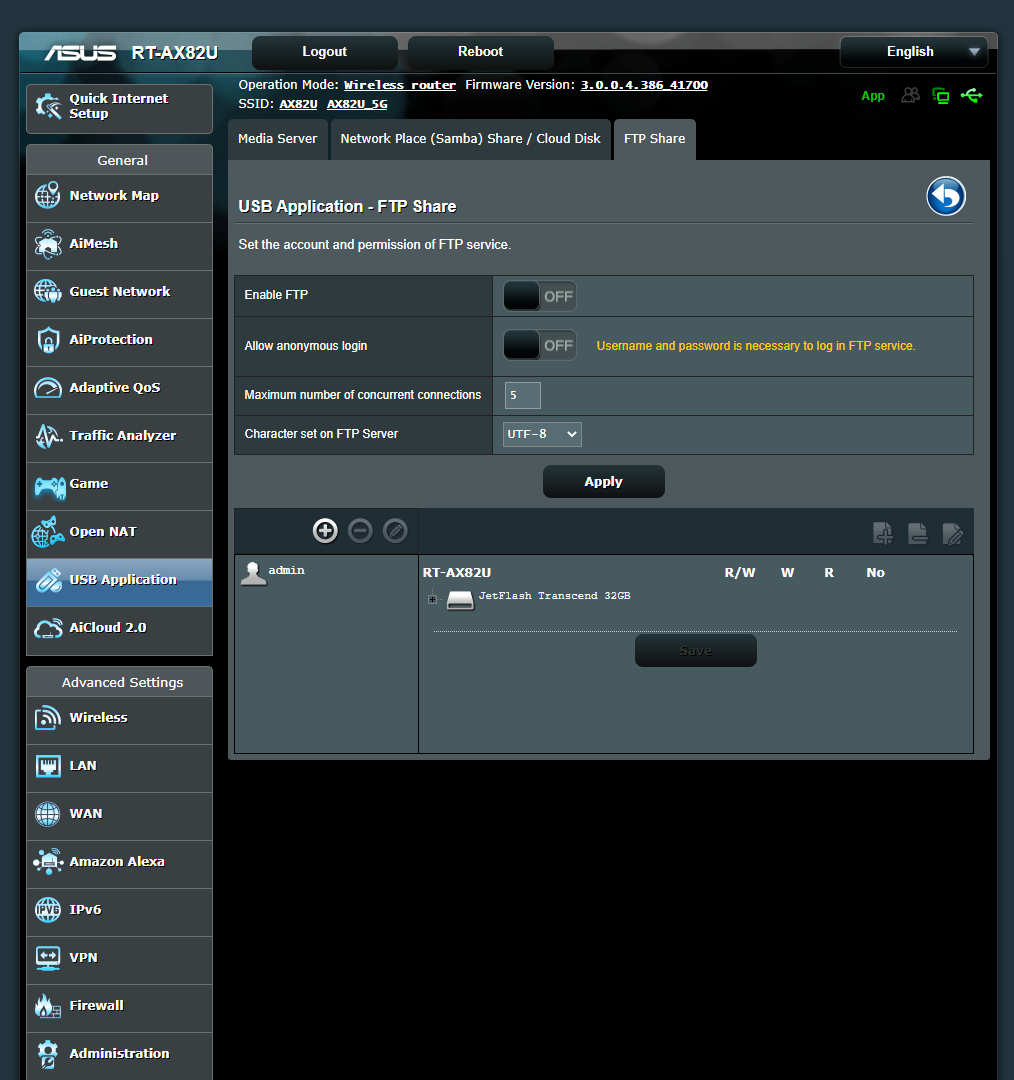Open the AX82U_5G SSID link
The width and height of the screenshot is (1014, 1080).
[357, 104]
